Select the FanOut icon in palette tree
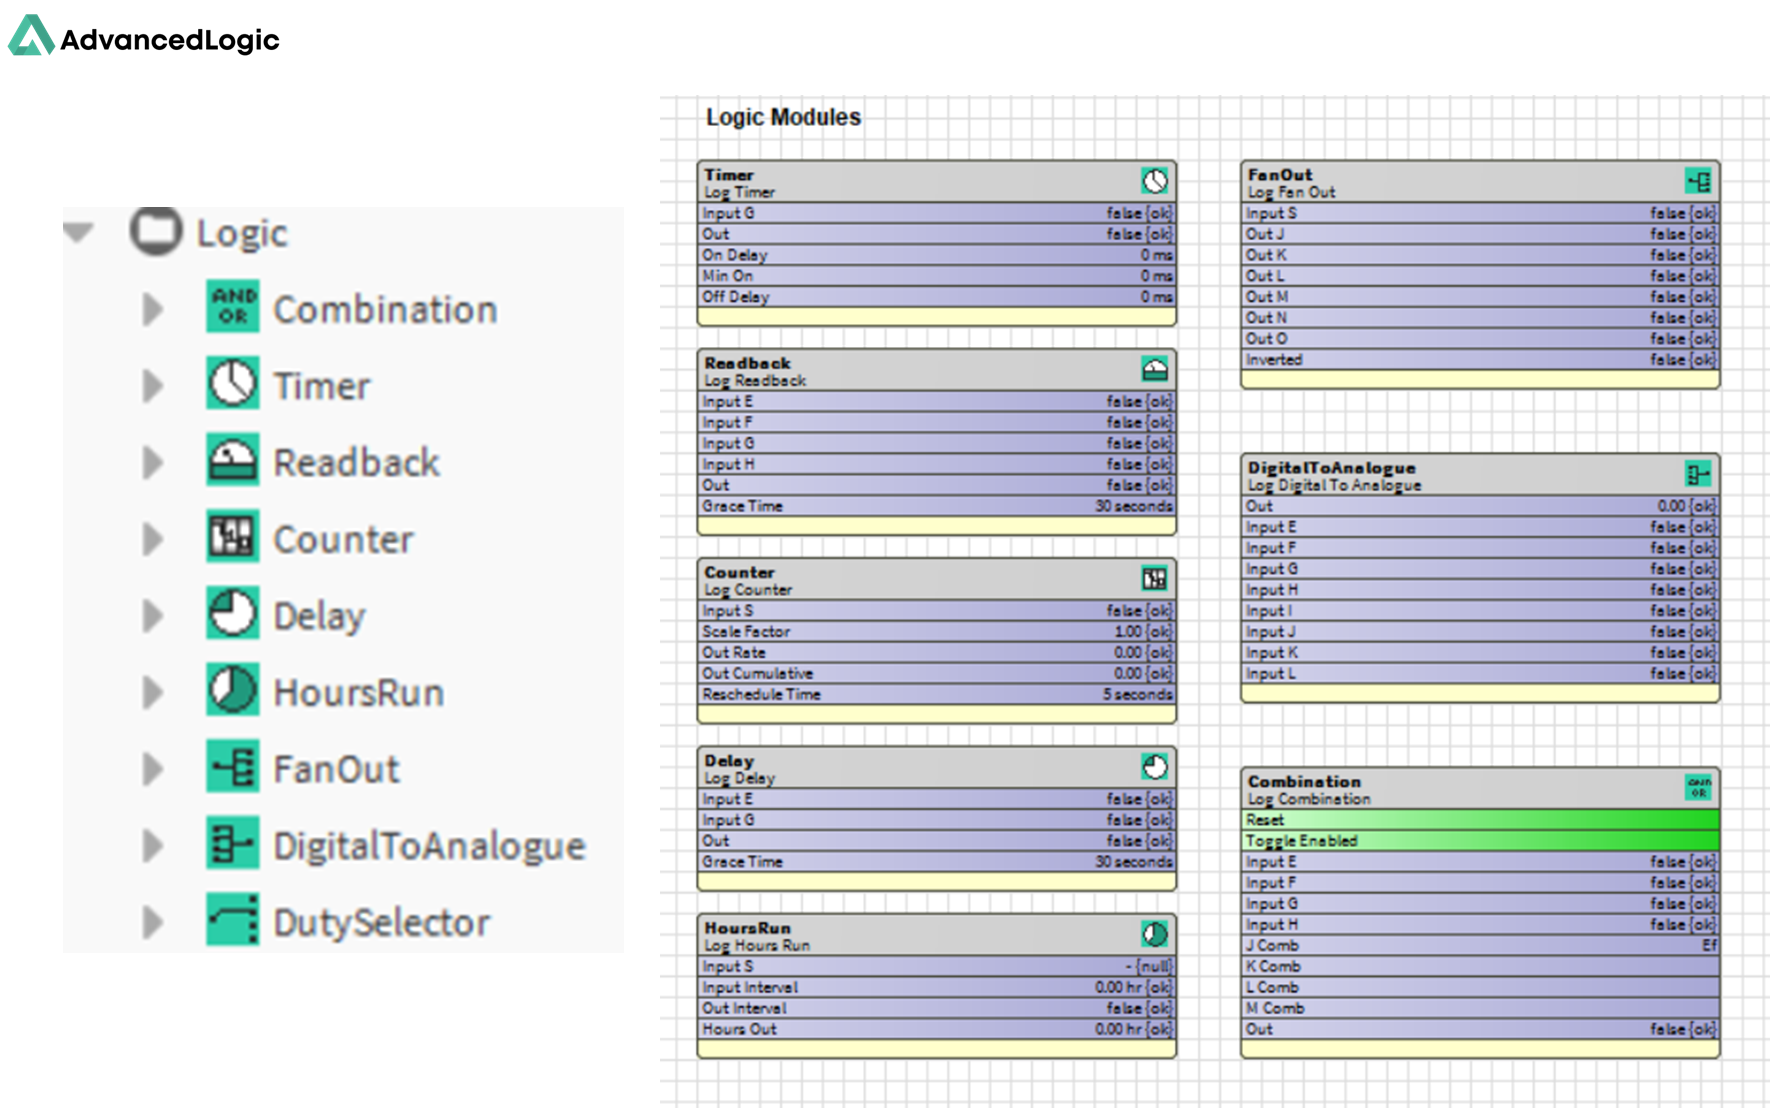1770x1108 pixels. coord(233,767)
